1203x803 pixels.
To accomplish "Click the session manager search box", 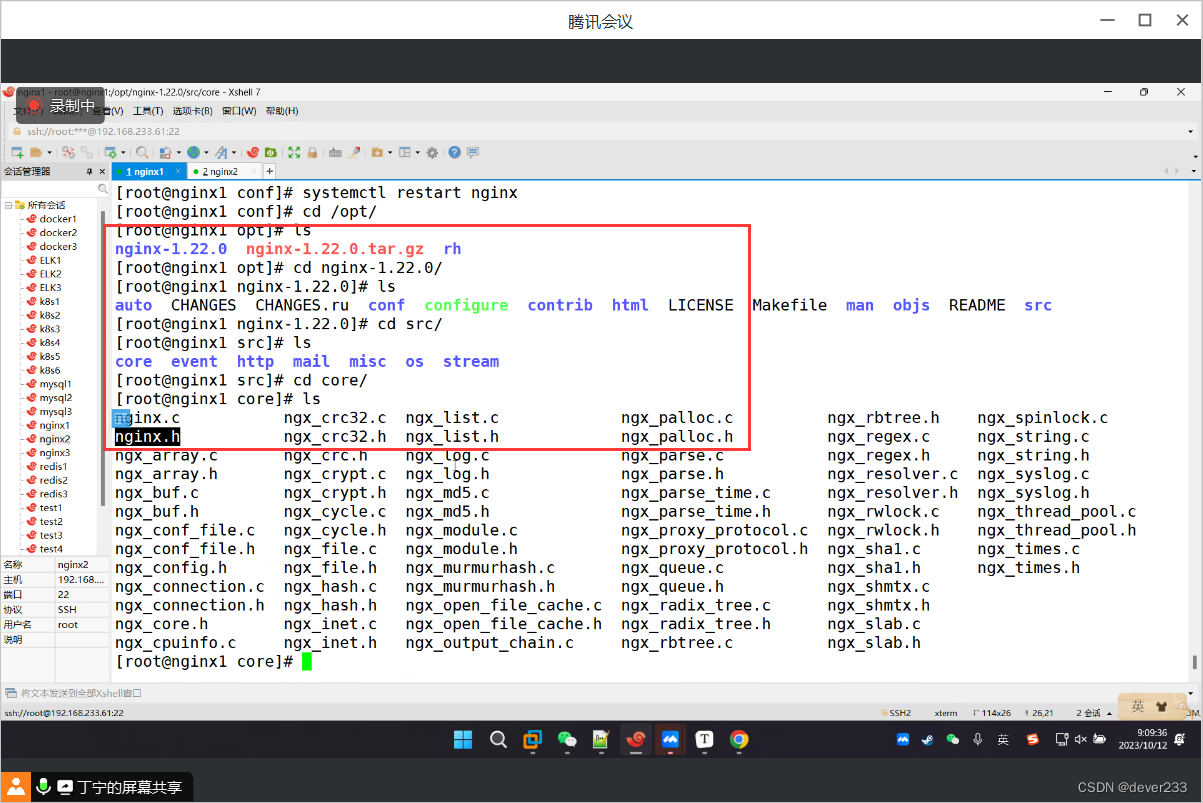I will [x=55, y=188].
